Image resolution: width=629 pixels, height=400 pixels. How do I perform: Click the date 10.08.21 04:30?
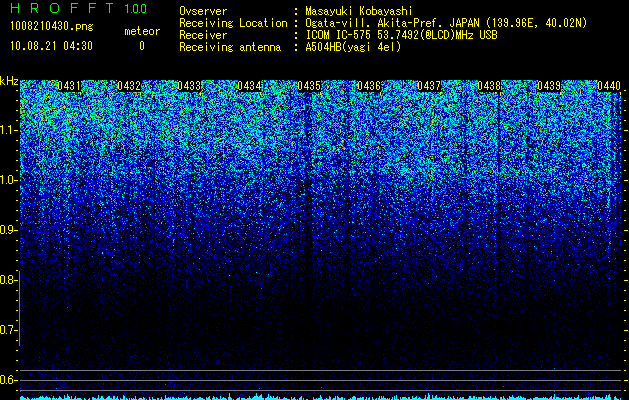51,46
